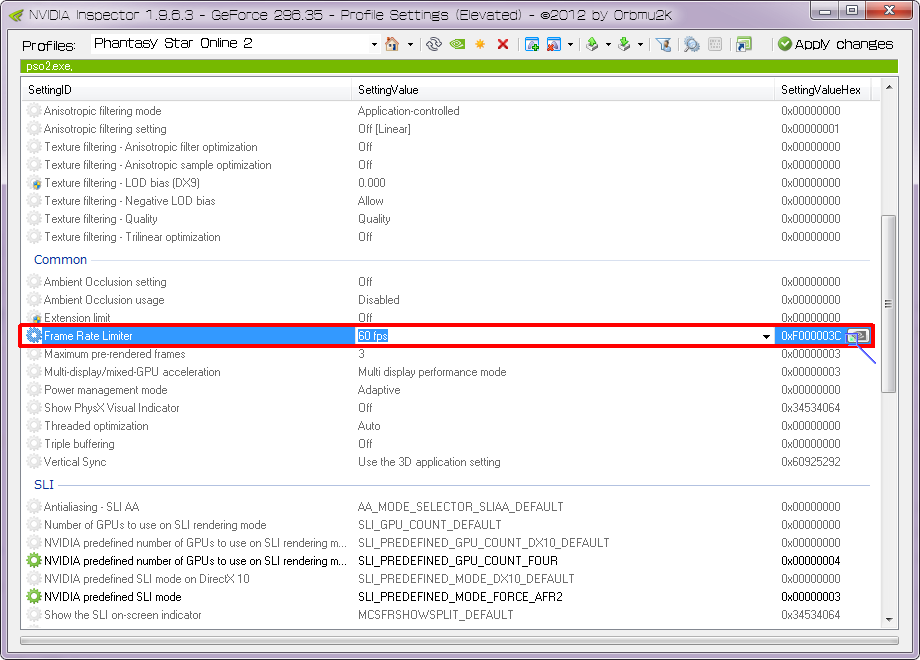Click the home icon to open the global profile
The height and width of the screenshot is (660, 920).
point(392,44)
